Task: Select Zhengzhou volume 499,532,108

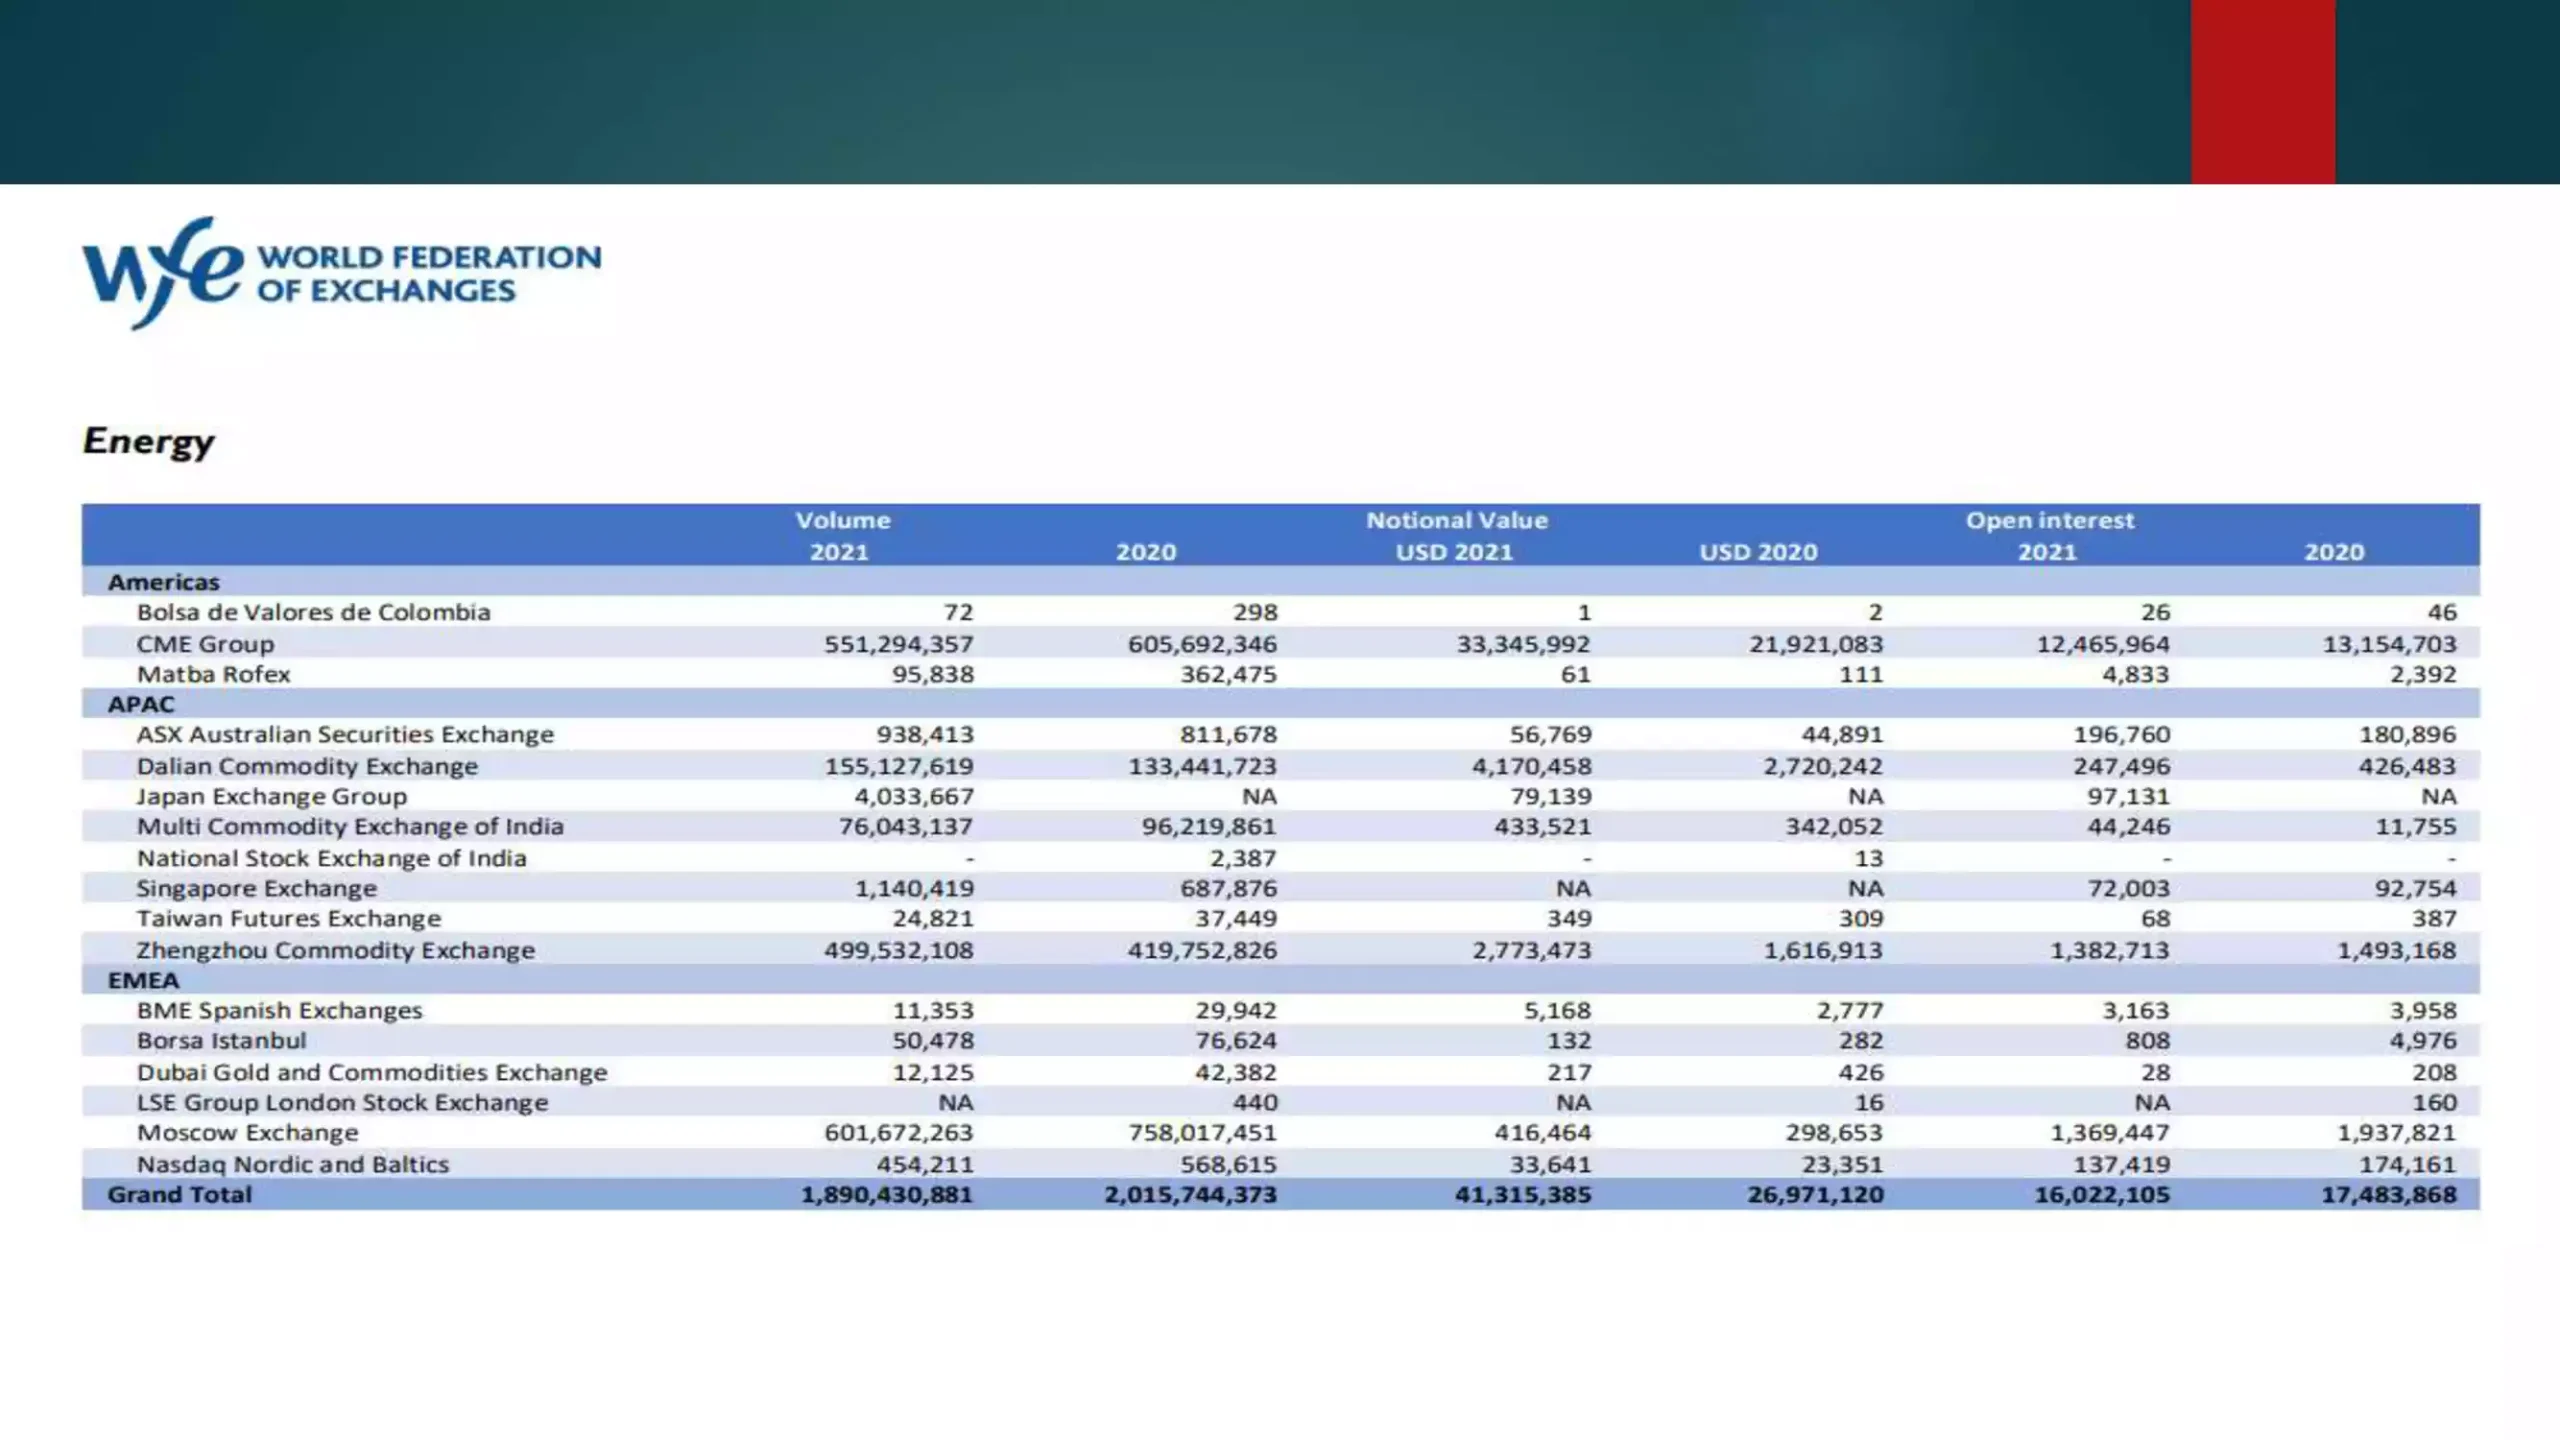Action: (899, 950)
